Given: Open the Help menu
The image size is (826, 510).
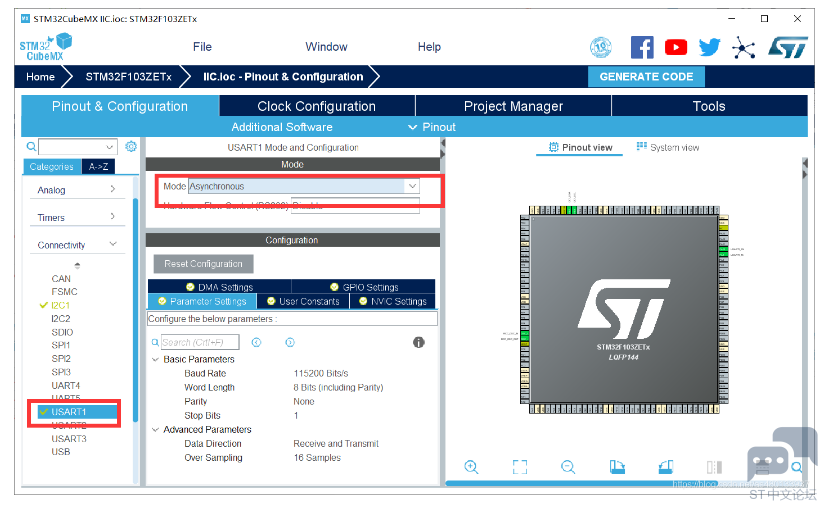Looking at the screenshot, I should coord(429,47).
